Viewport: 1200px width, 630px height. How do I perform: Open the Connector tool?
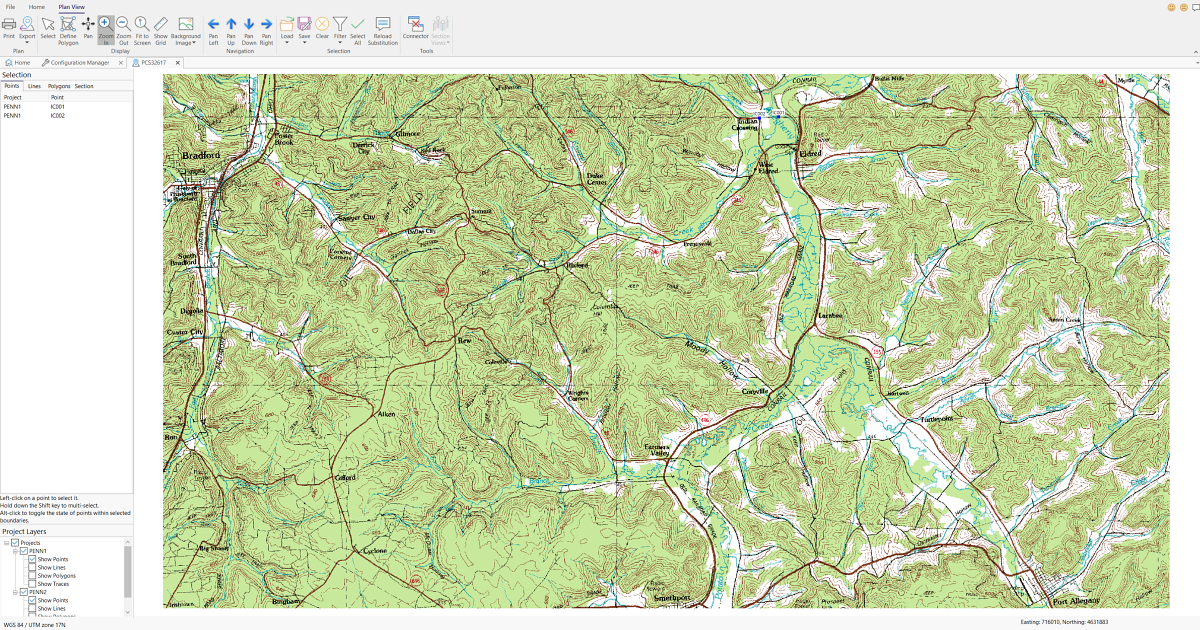[x=415, y=28]
